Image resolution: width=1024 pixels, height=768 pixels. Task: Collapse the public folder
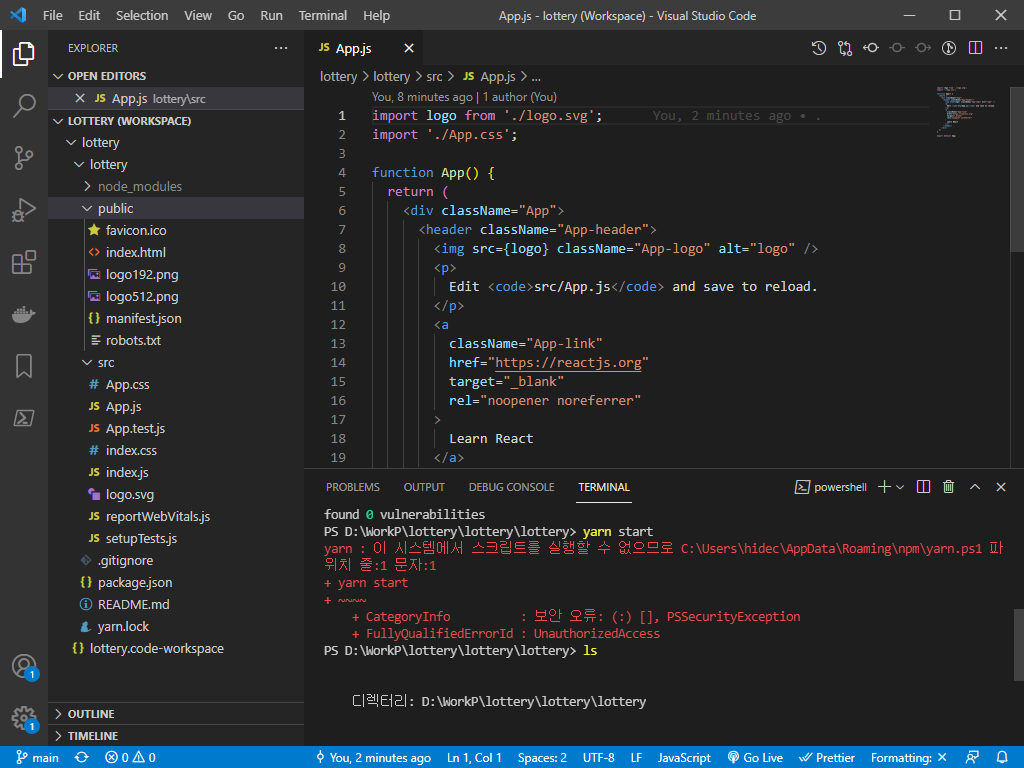tap(87, 208)
